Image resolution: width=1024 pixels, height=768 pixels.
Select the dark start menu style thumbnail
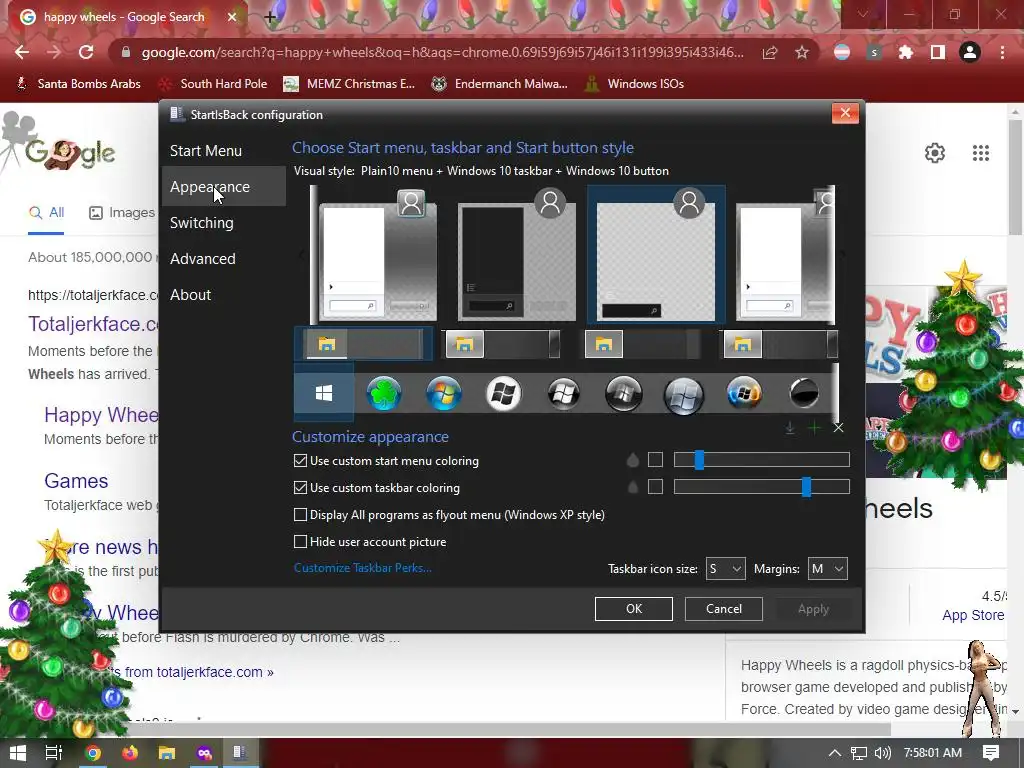[517, 255]
